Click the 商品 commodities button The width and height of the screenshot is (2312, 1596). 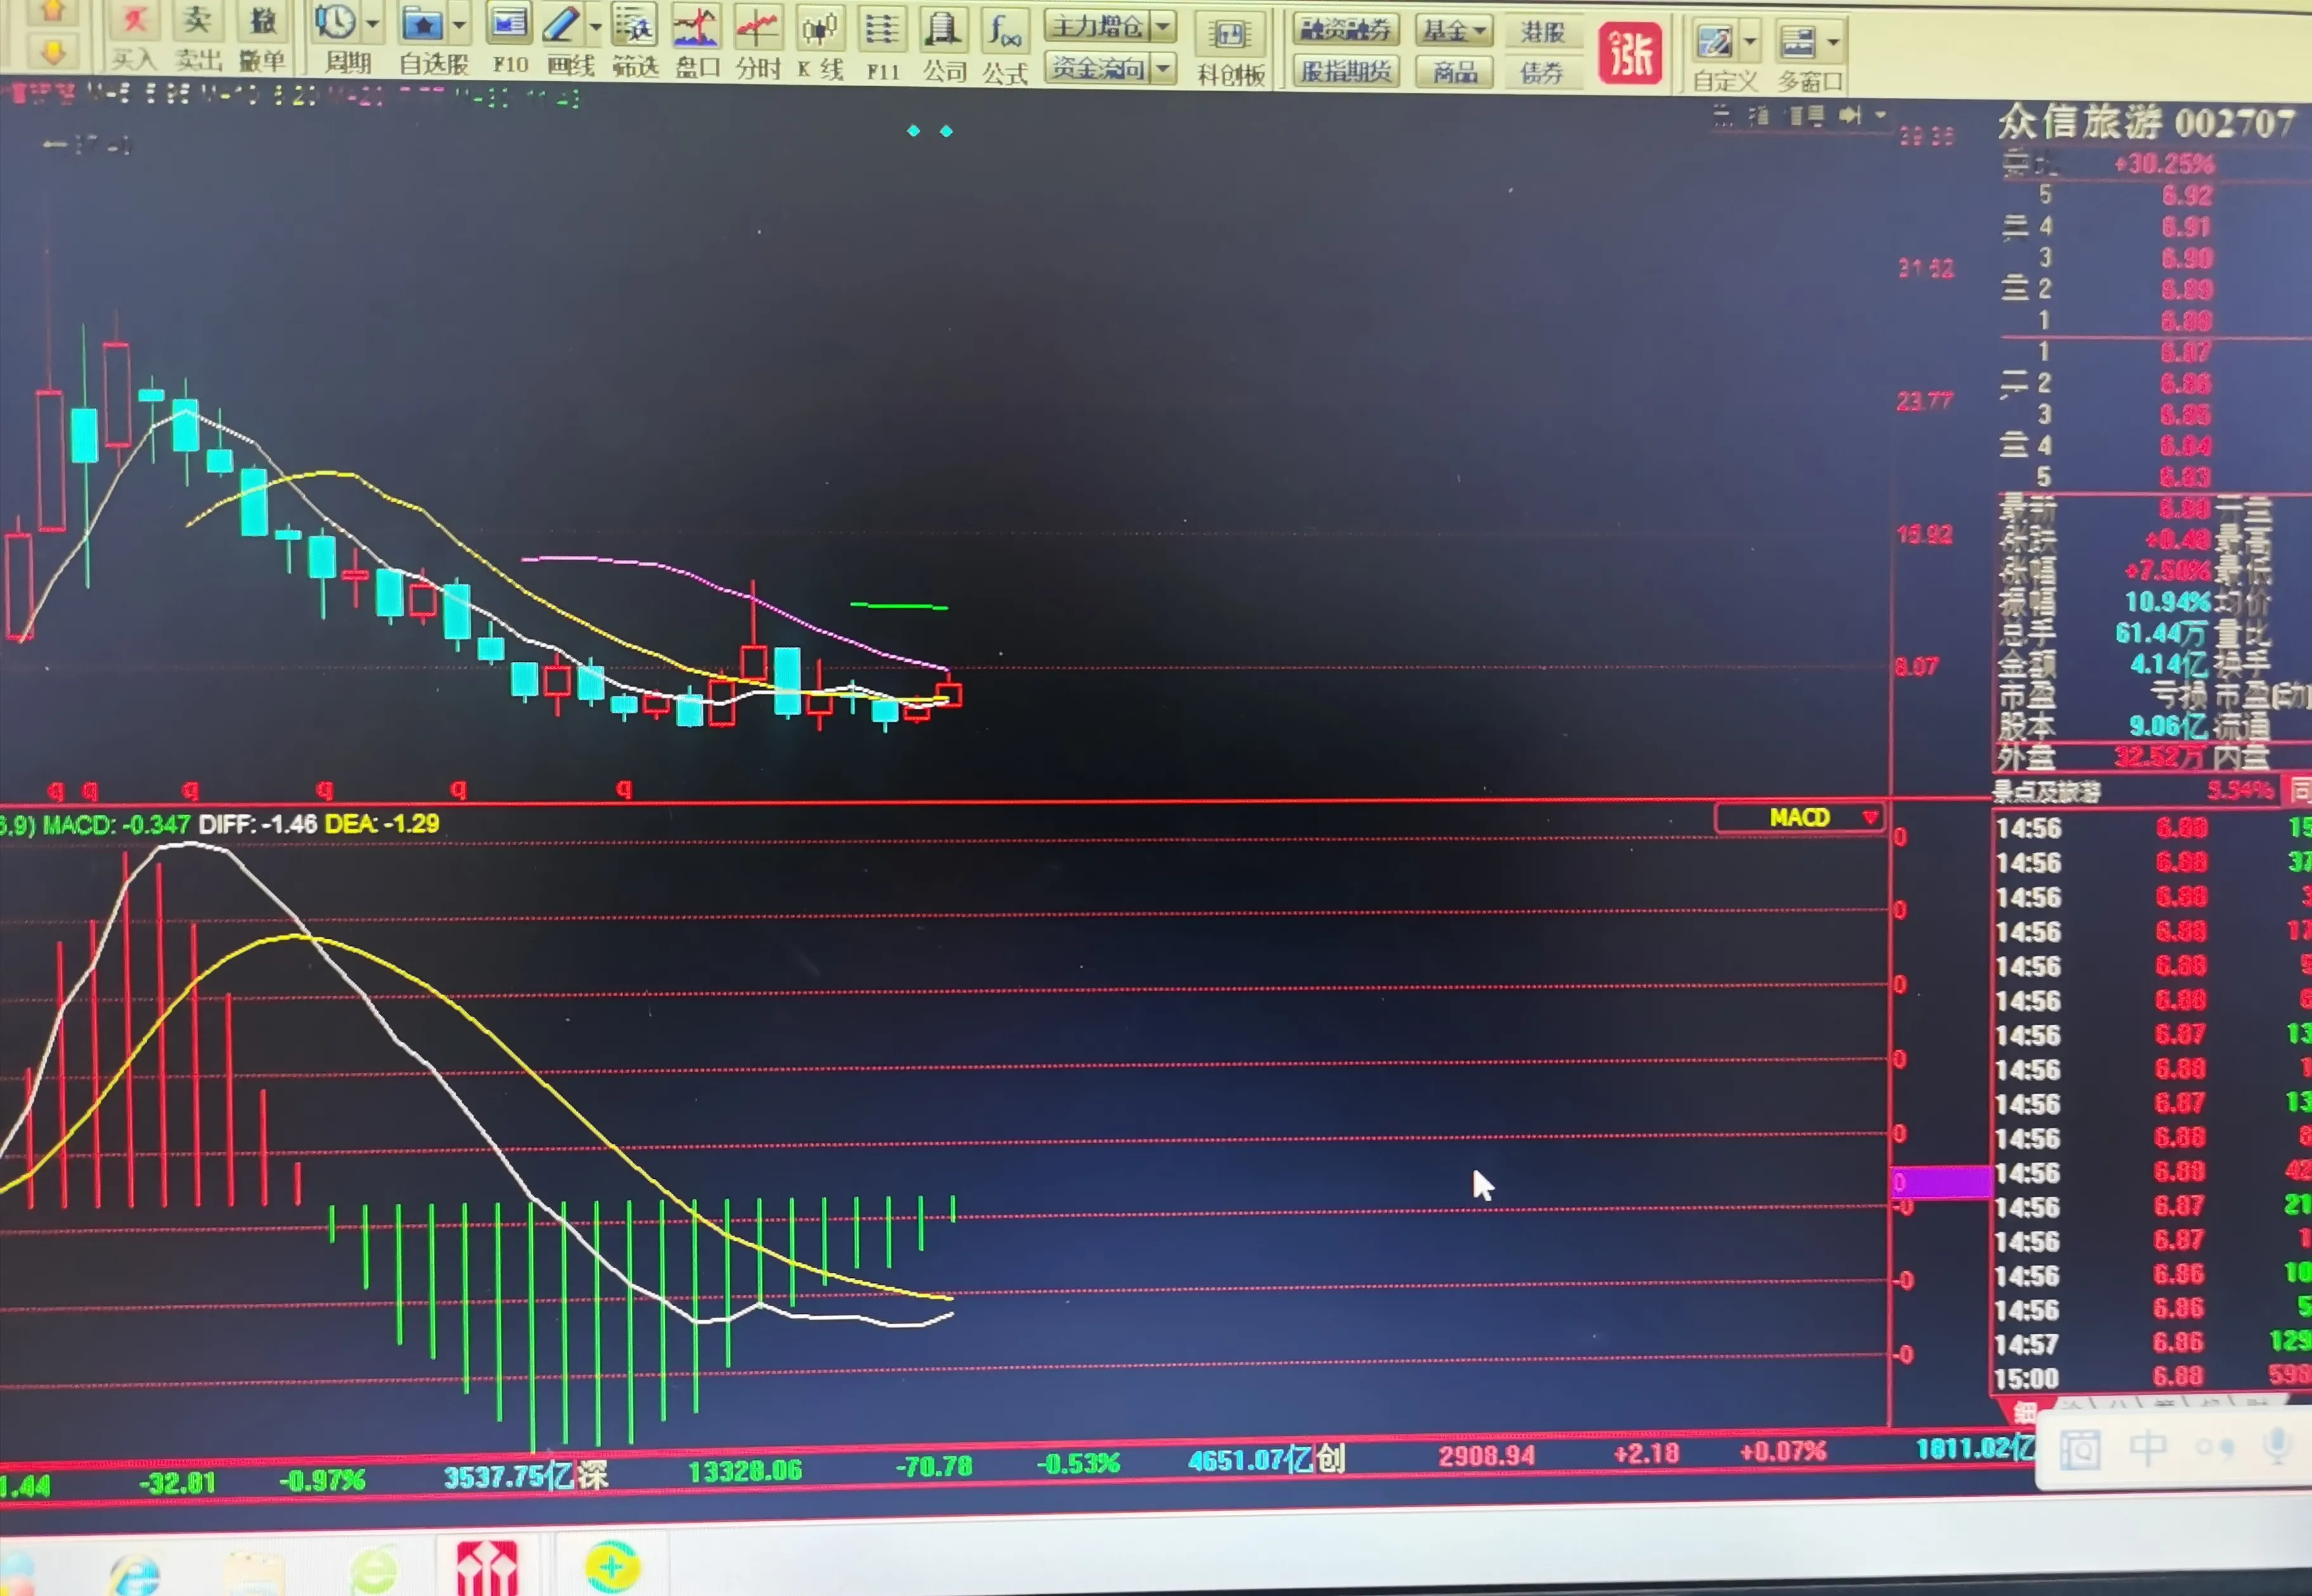(1453, 73)
